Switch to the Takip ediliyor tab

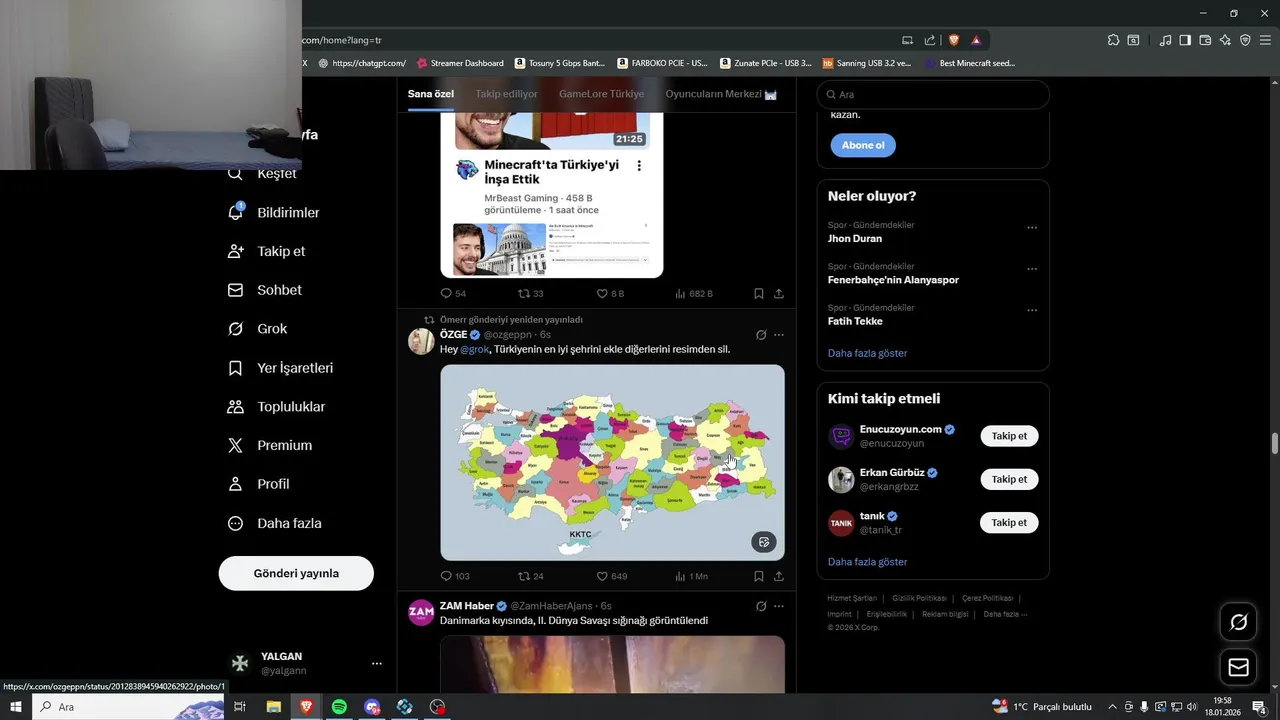click(x=506, y=94)
